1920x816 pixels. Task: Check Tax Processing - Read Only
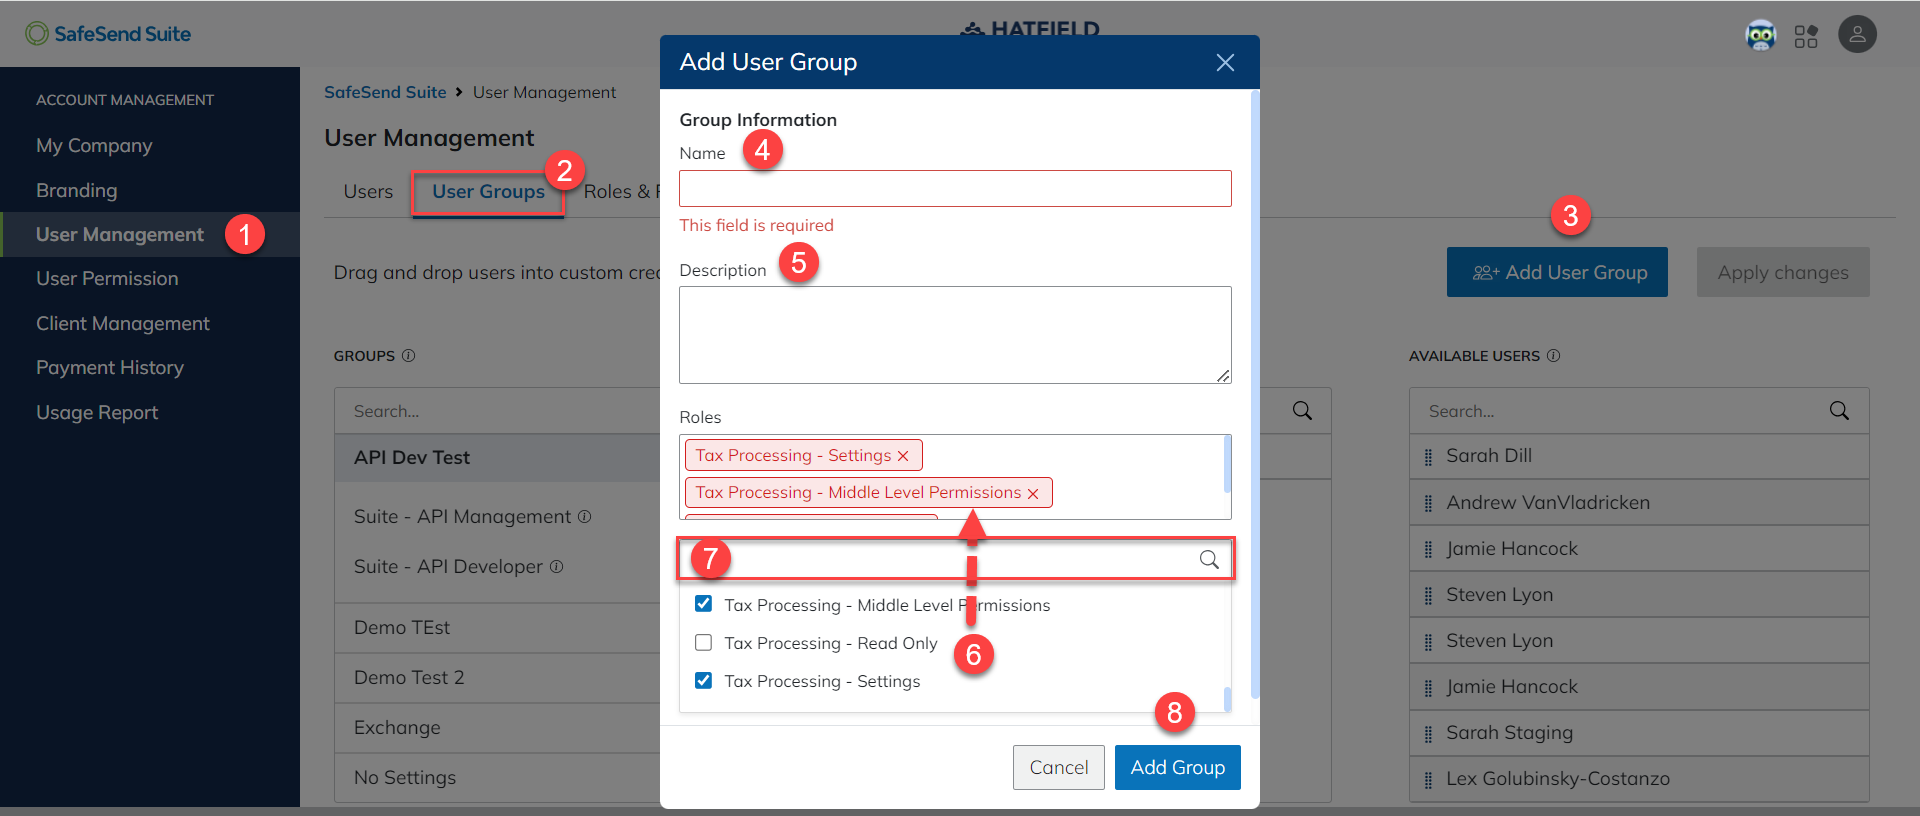pyautogui.click(x=704, y=642)
